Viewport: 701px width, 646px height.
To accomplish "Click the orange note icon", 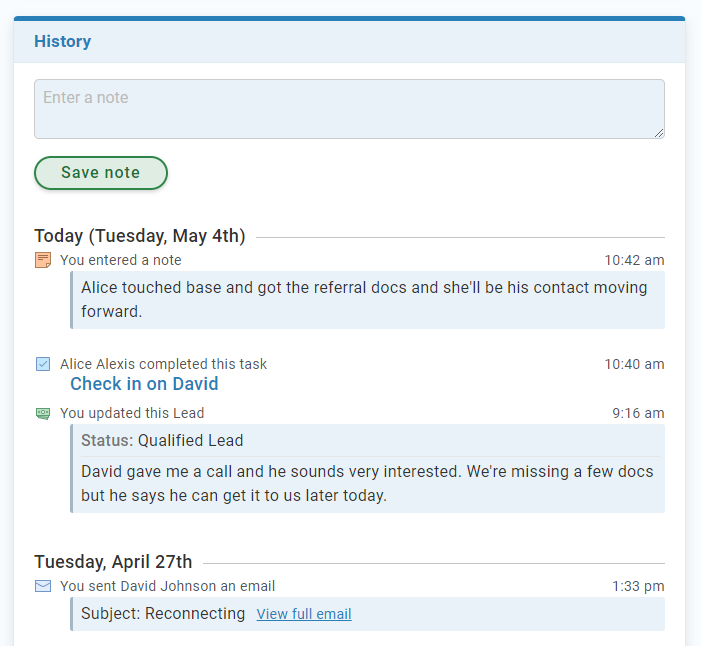I will pos(43,260).
